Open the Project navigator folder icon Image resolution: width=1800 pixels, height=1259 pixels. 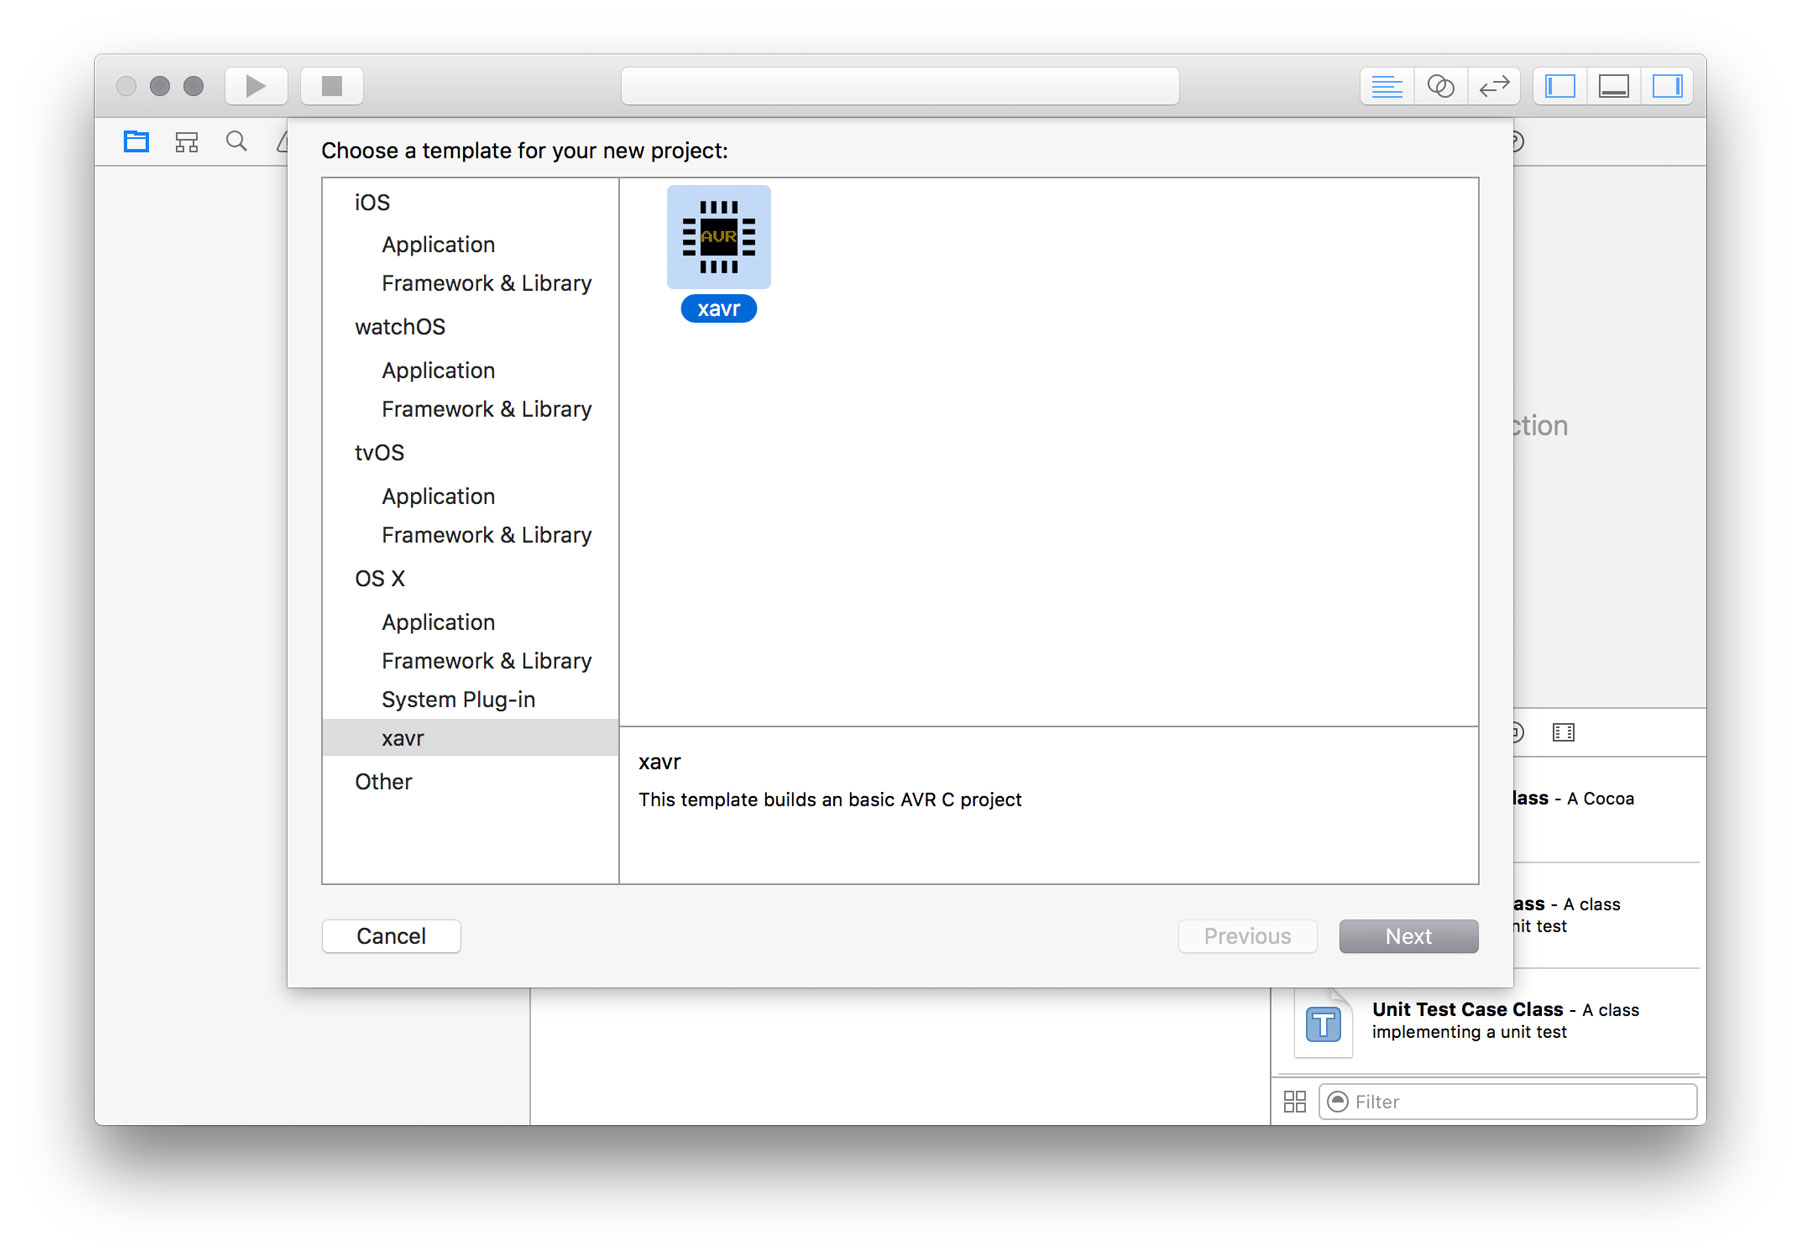[136, 141]
